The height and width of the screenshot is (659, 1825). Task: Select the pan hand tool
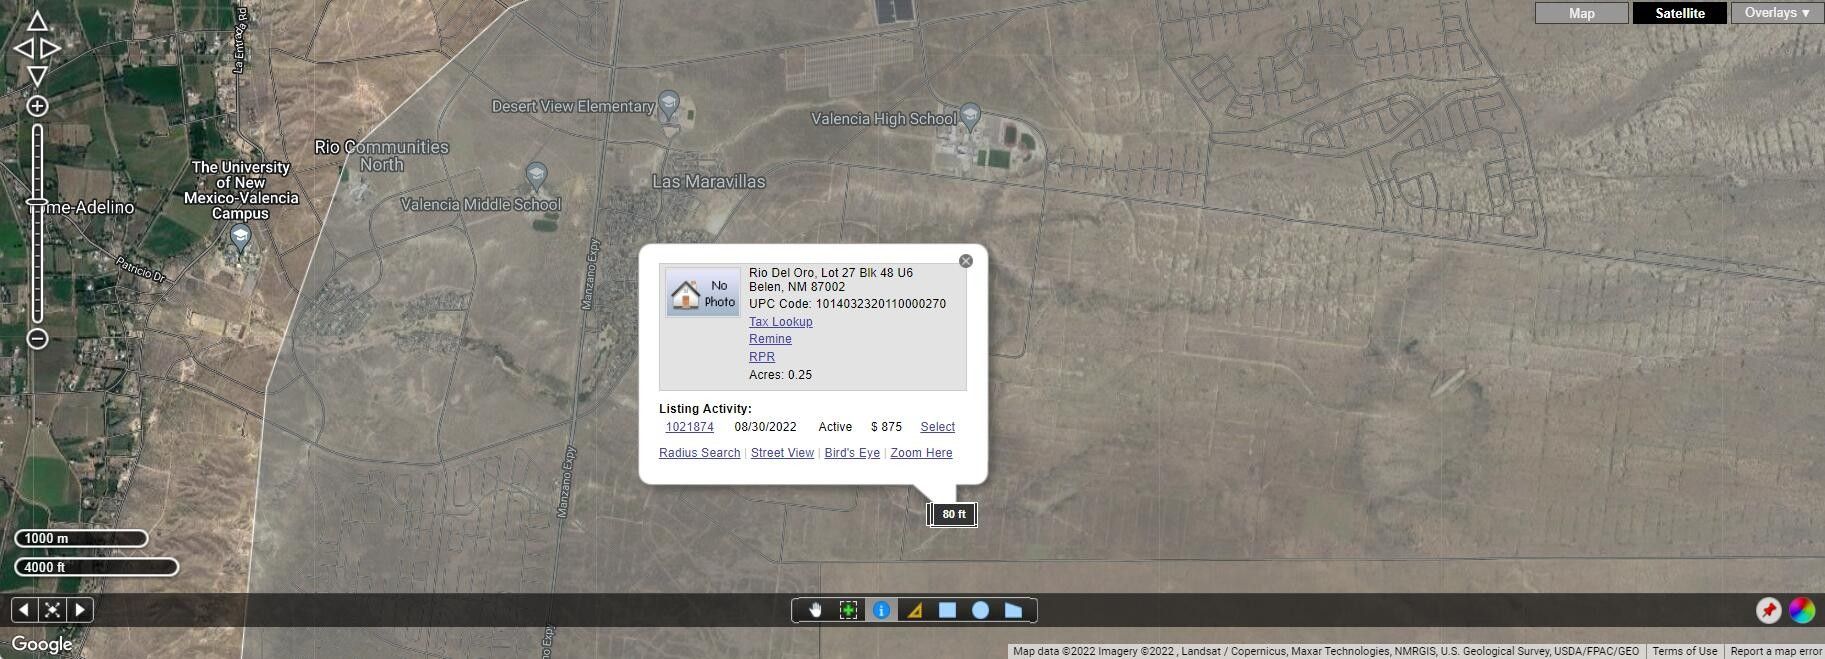(x=815, y=610)
